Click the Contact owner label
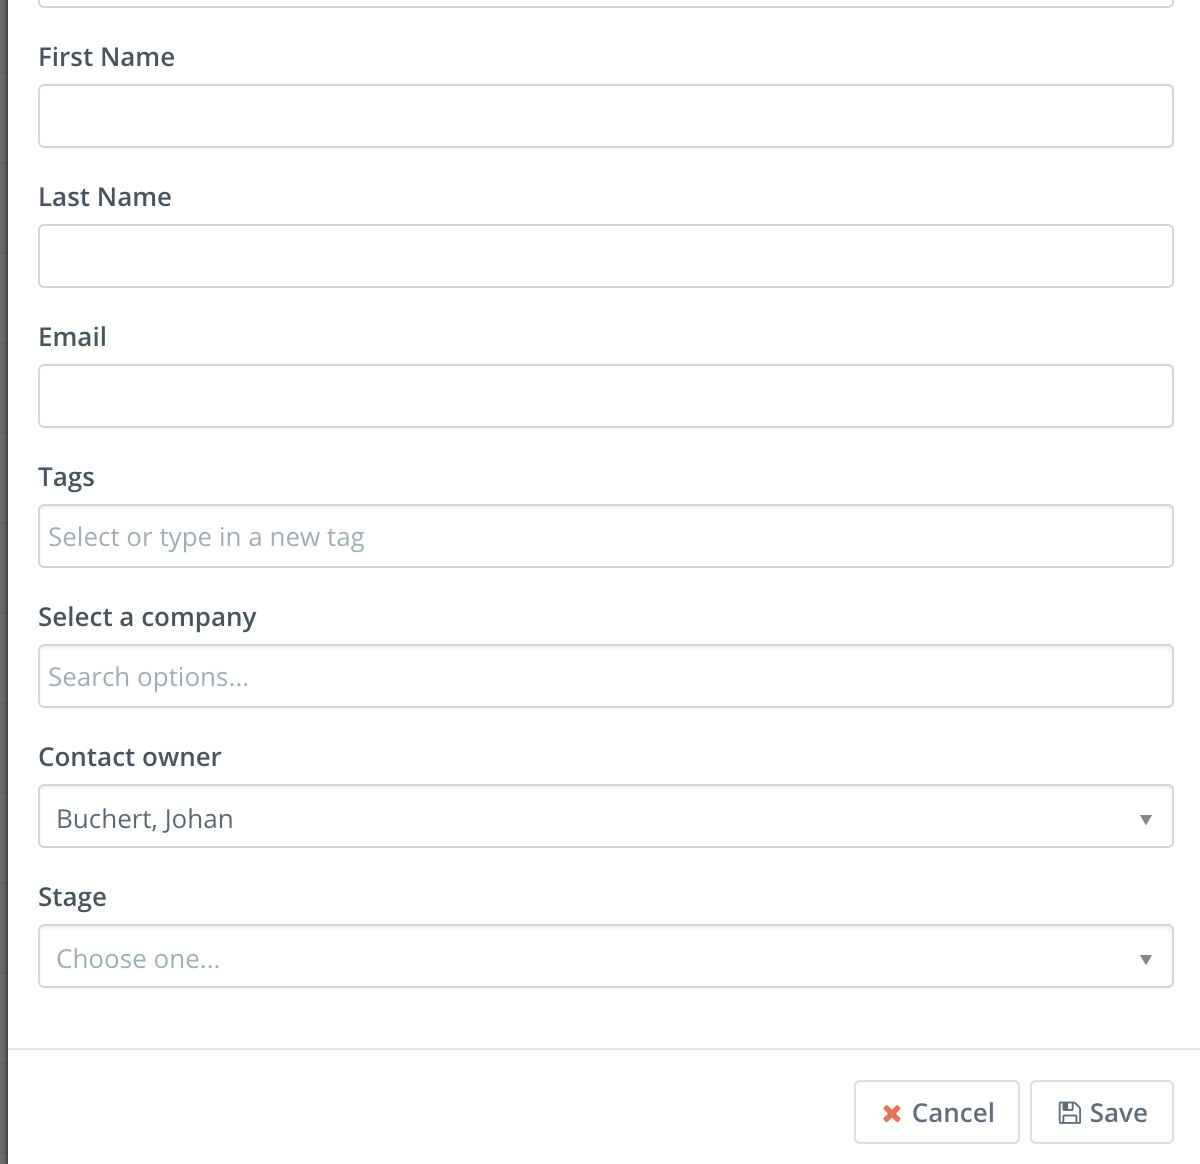Viewport: 1200px width, 1164px height. pos(130,757)
